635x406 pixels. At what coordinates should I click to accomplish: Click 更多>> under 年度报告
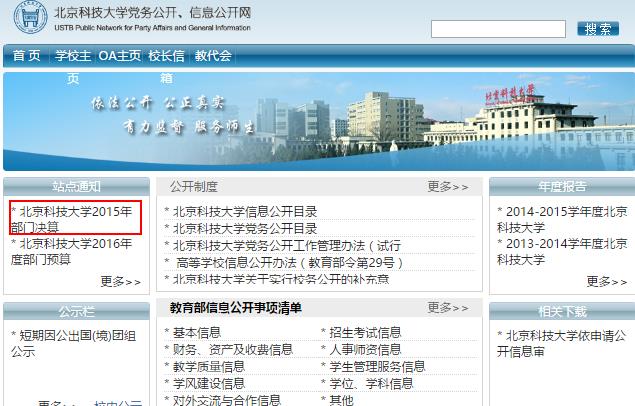tap(607, 281)
